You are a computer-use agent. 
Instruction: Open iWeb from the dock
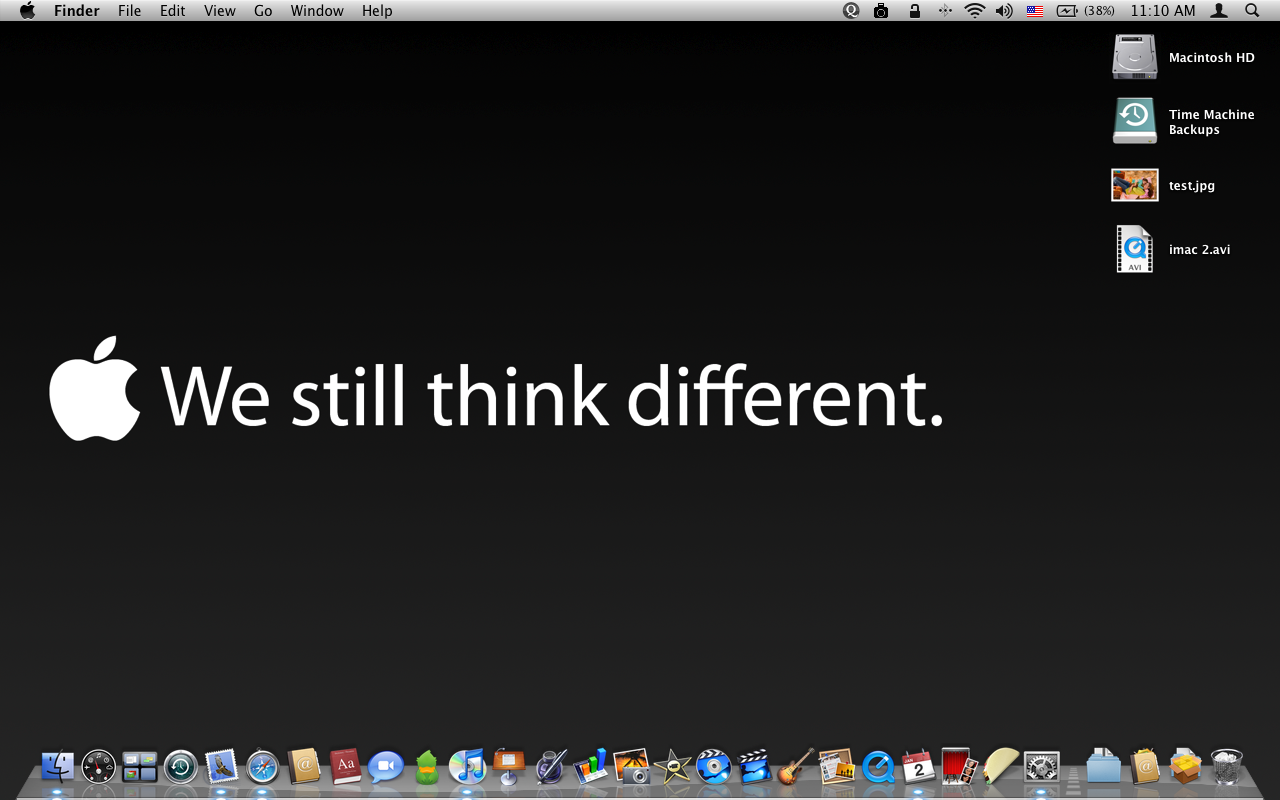pos(837,767)
